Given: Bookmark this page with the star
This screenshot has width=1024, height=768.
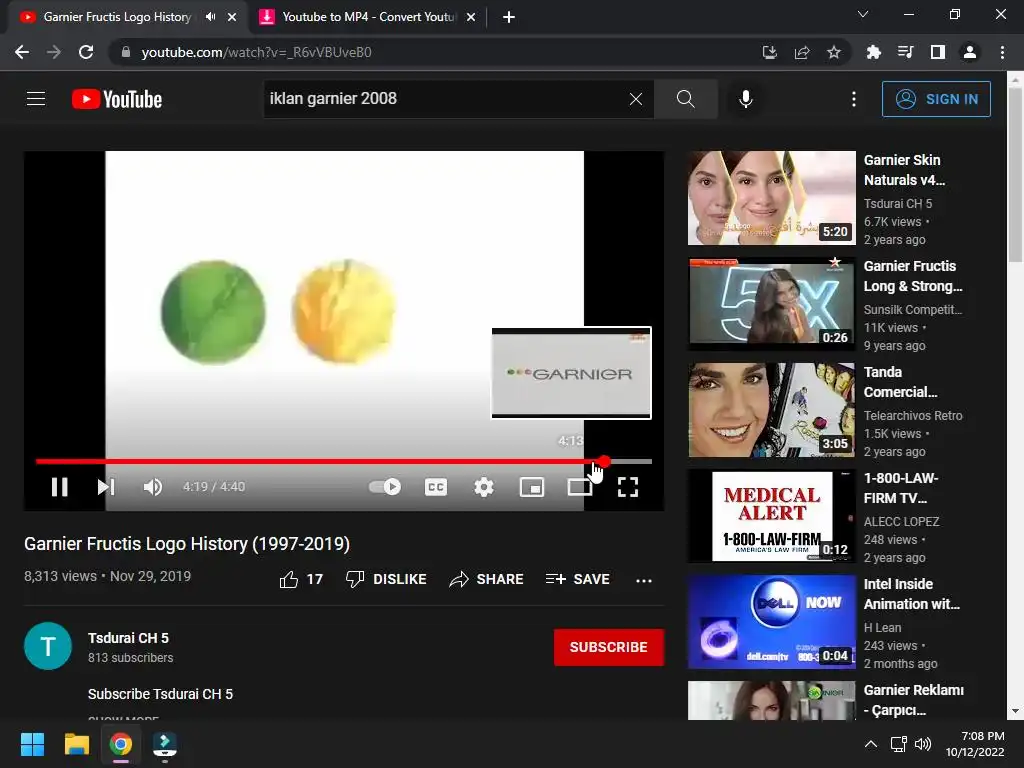Looking at the screenshot, I should (833, 52).
